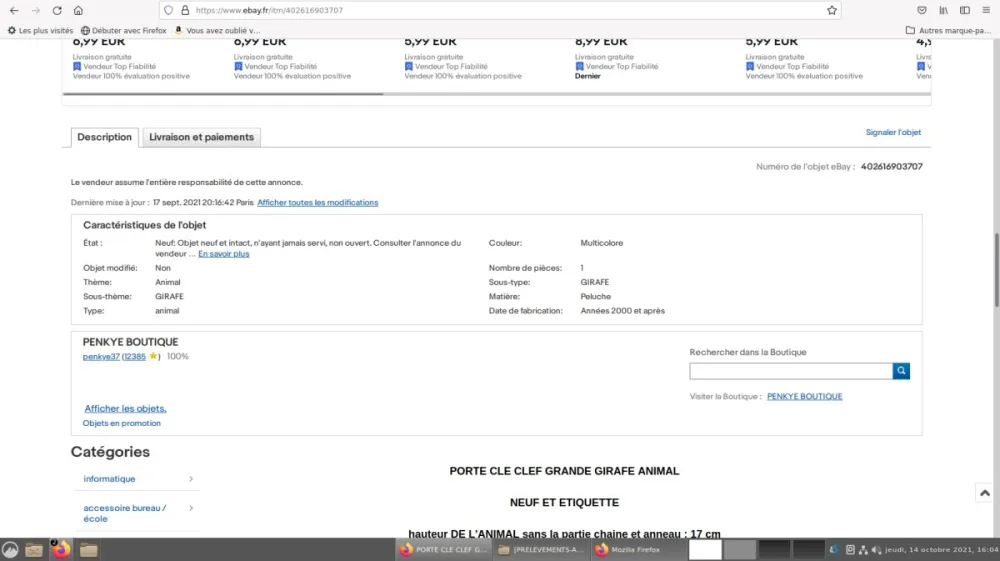This screenshot has width=1000, height=561.
Task: Bookmark this page with the star icon
Action: click(x=832, y=10)
